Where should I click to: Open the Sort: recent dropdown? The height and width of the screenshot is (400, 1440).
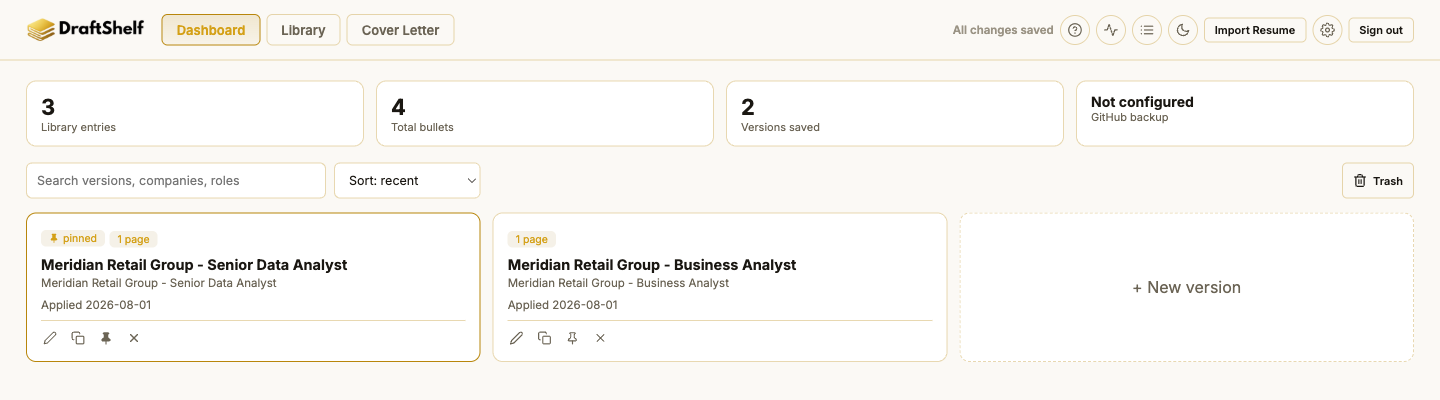click(x=407, y=181)
